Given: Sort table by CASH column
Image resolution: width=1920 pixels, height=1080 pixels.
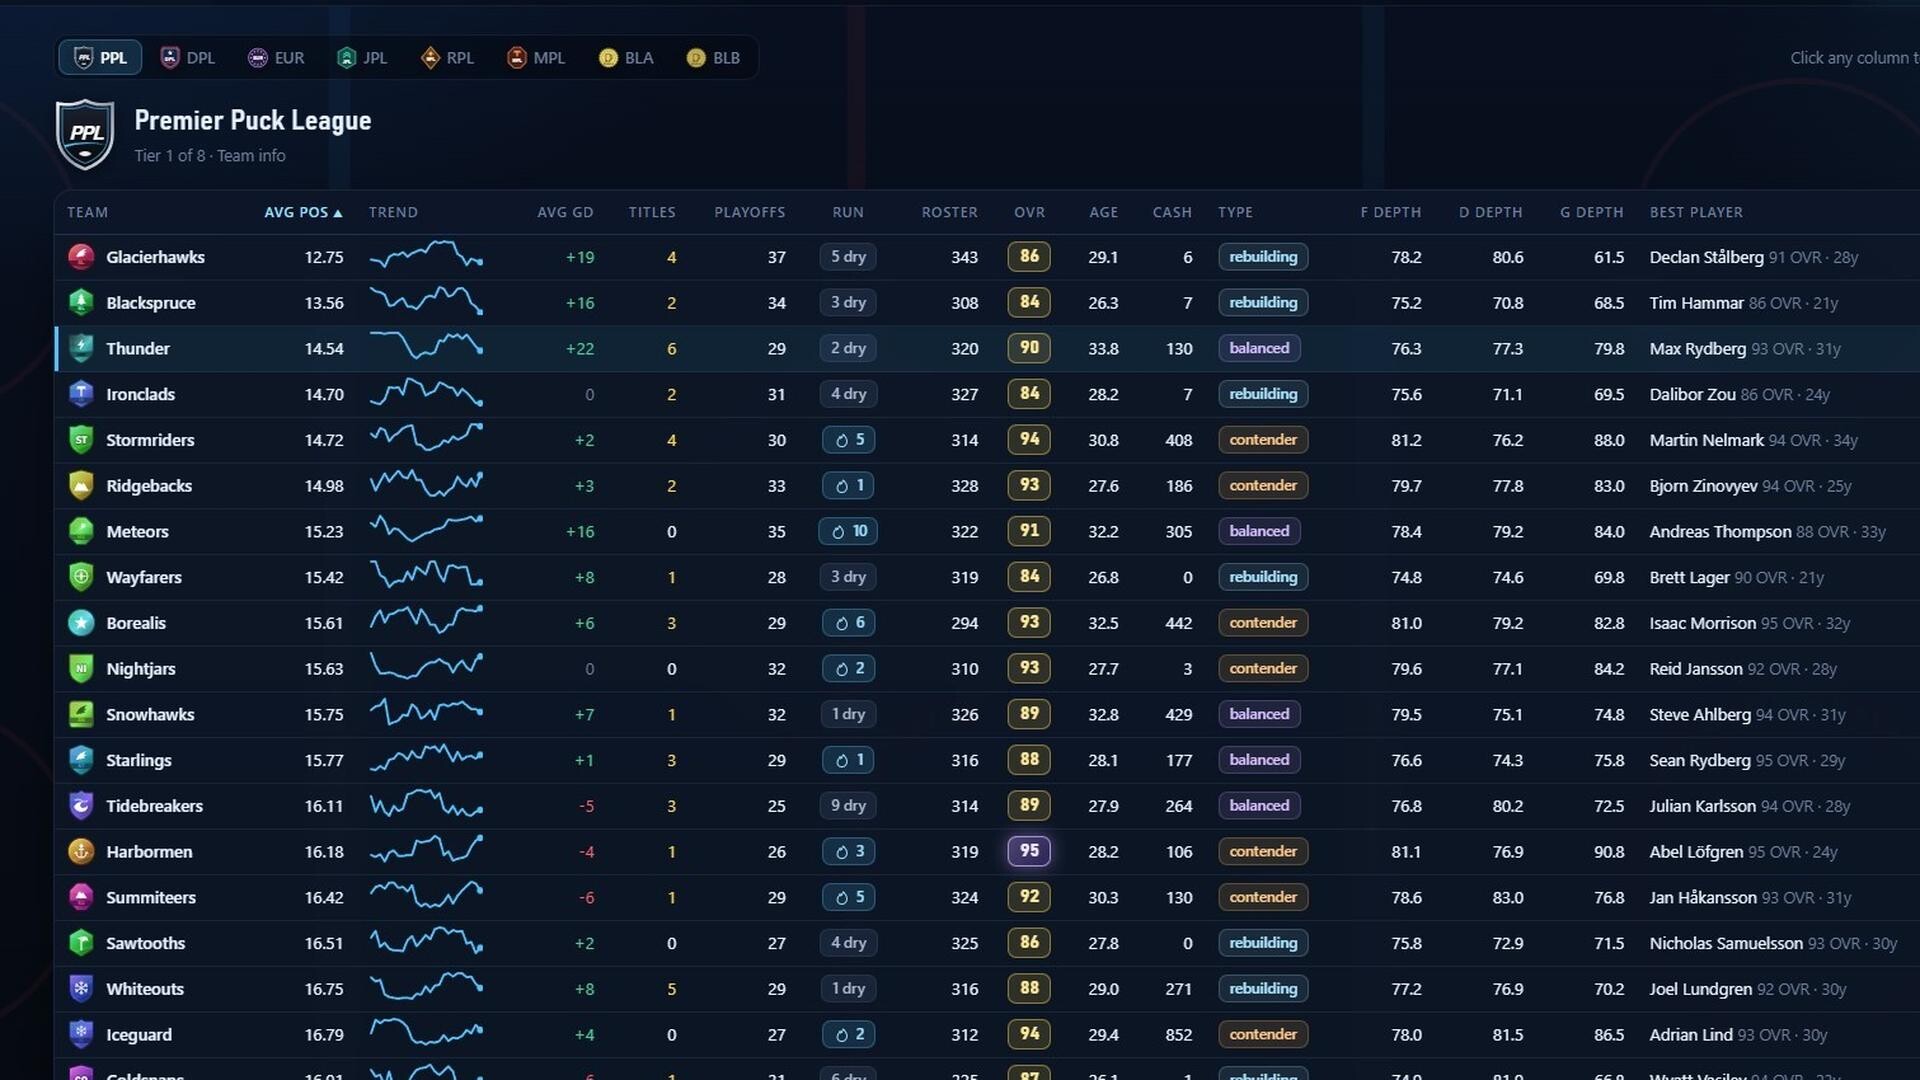Looking at the screenshot, I should click(1172, 212).
